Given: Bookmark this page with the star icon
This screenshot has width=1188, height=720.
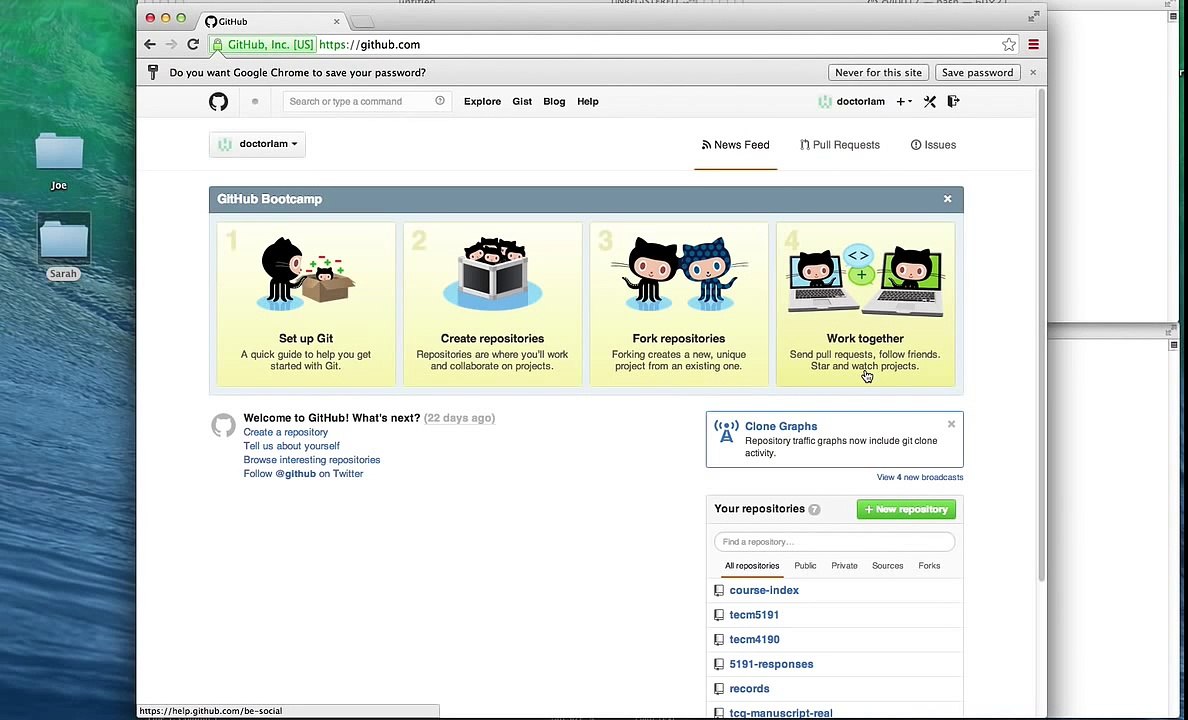Looking at the screenshot, I should coord(1008,45).
